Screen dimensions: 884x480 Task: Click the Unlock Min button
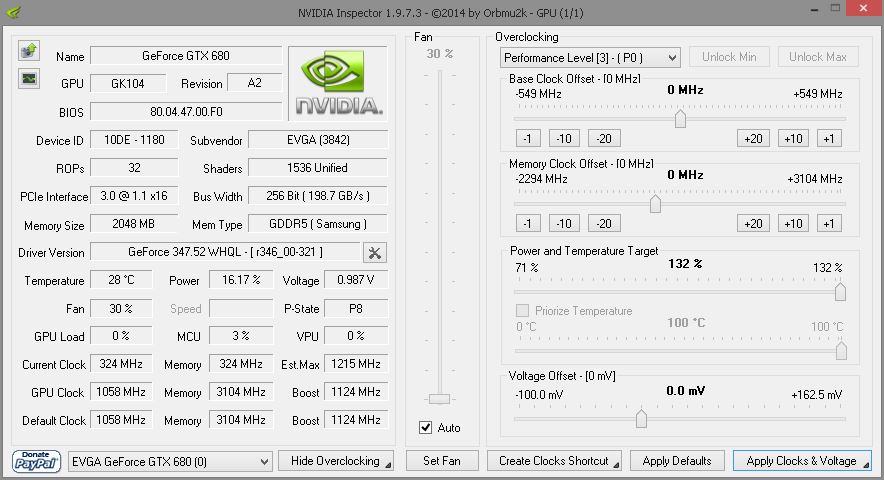729,57
